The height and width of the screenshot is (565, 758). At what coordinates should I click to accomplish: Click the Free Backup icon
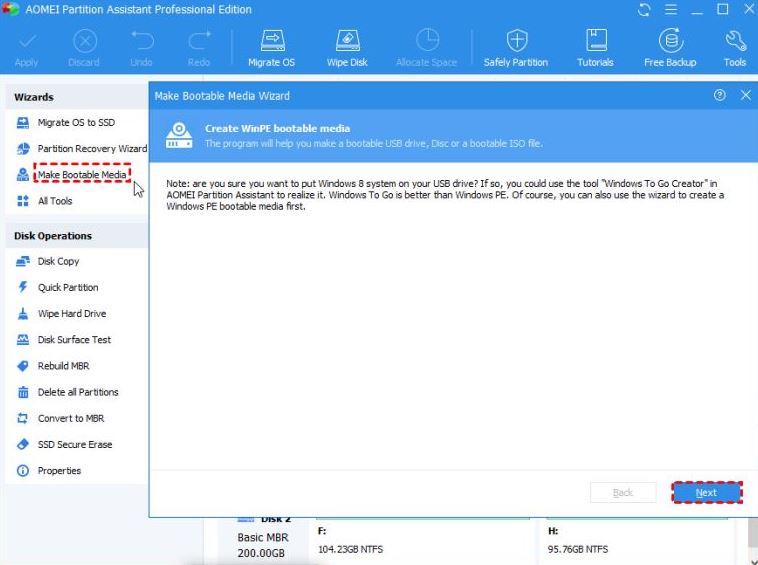click(x=671, y=40)
